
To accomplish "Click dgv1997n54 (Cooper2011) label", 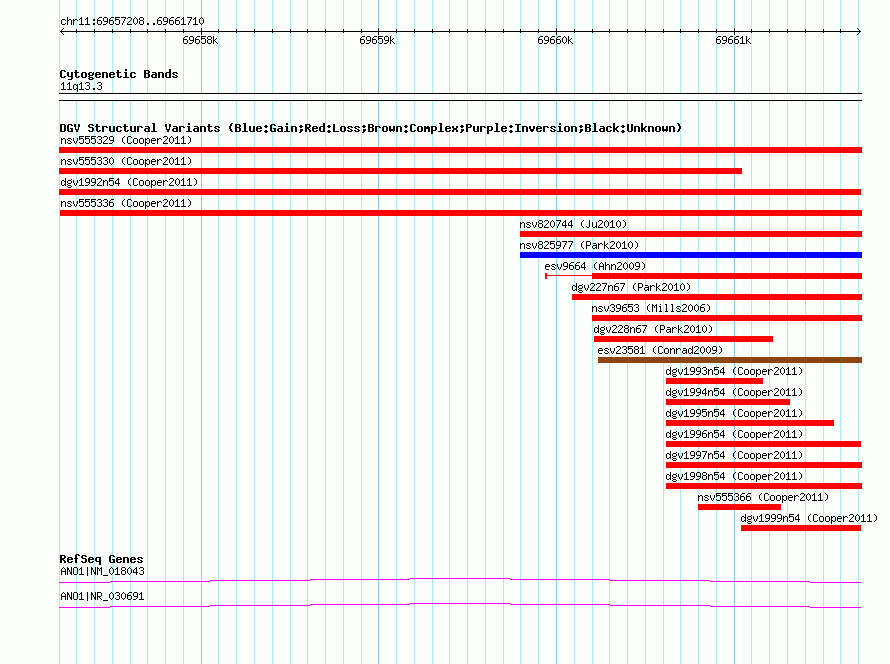I will [734, 455].
